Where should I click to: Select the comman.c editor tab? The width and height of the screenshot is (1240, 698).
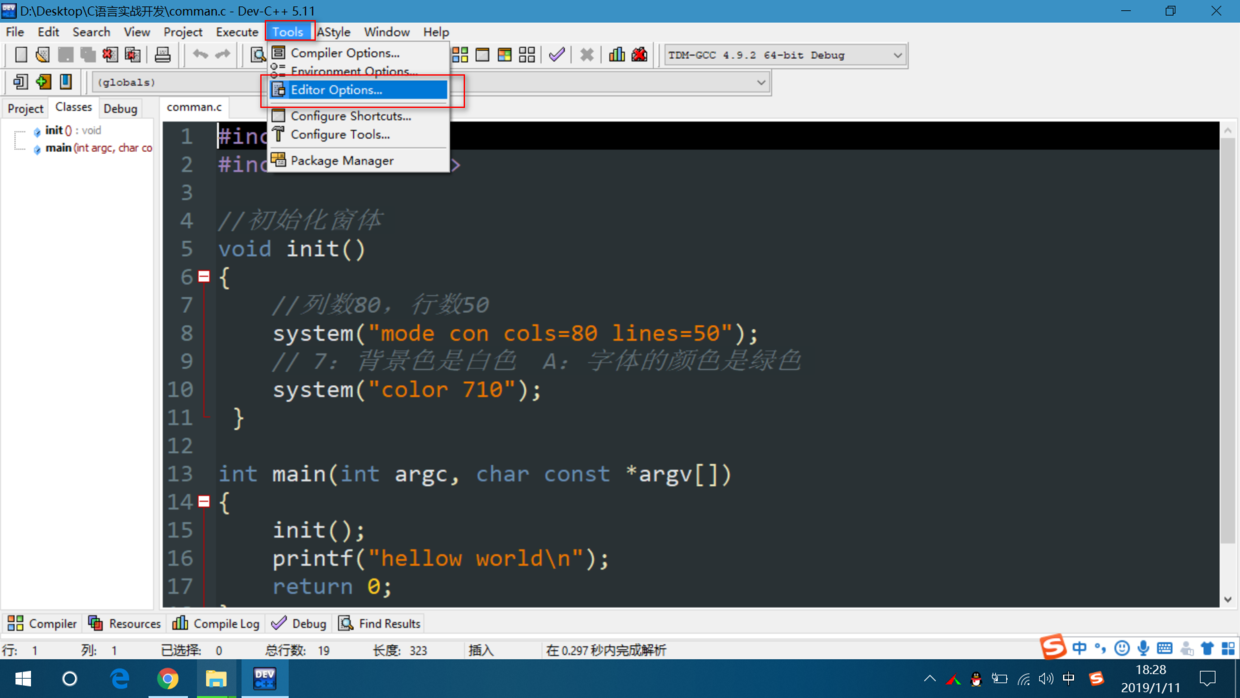pos(195,107)
